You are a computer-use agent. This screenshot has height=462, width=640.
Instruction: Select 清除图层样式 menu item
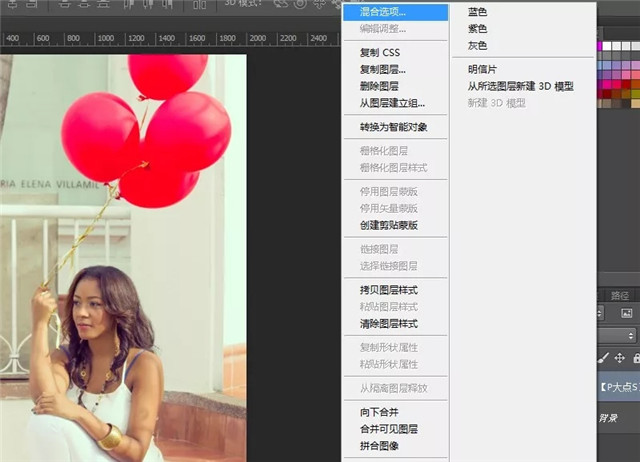388,323
